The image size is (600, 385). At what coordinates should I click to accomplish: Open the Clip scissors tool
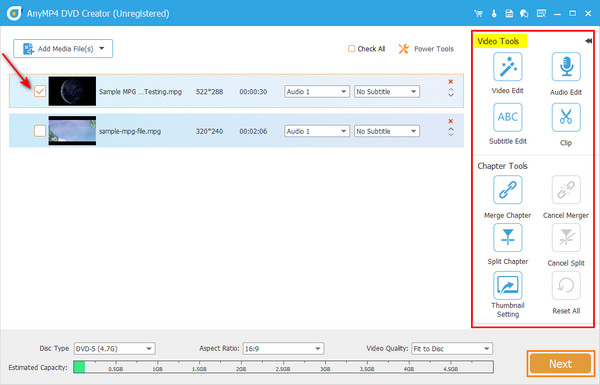tap(566, 117)
